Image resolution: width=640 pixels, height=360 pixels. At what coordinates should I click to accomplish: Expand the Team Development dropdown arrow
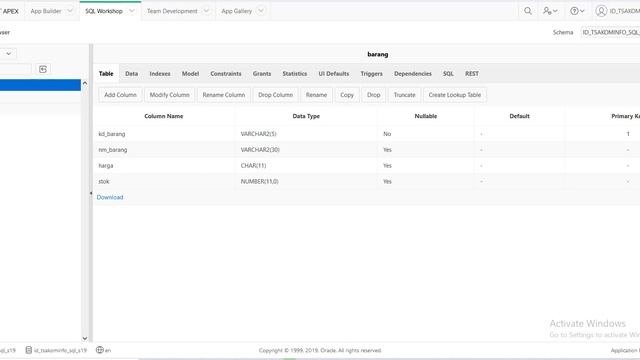click(206, 11)
